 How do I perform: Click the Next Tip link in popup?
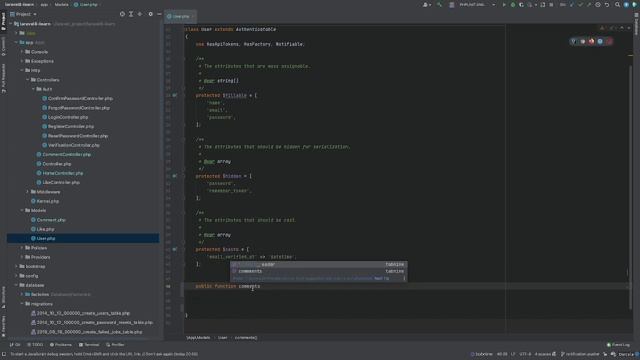click(x=382, y=278)
